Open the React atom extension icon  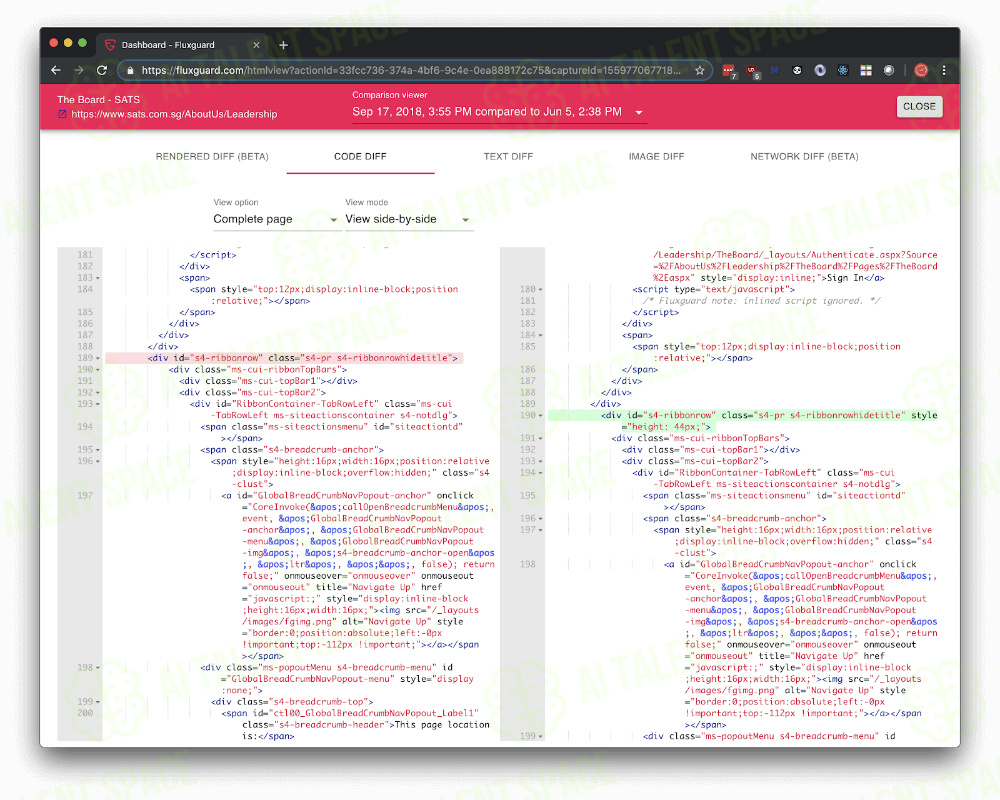tap(843, 71)
